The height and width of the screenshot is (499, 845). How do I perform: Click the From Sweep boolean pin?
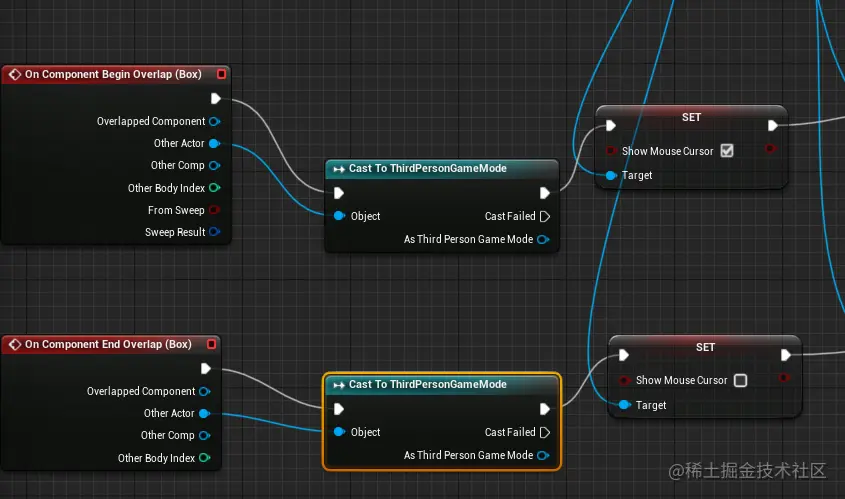click(214, 210)
